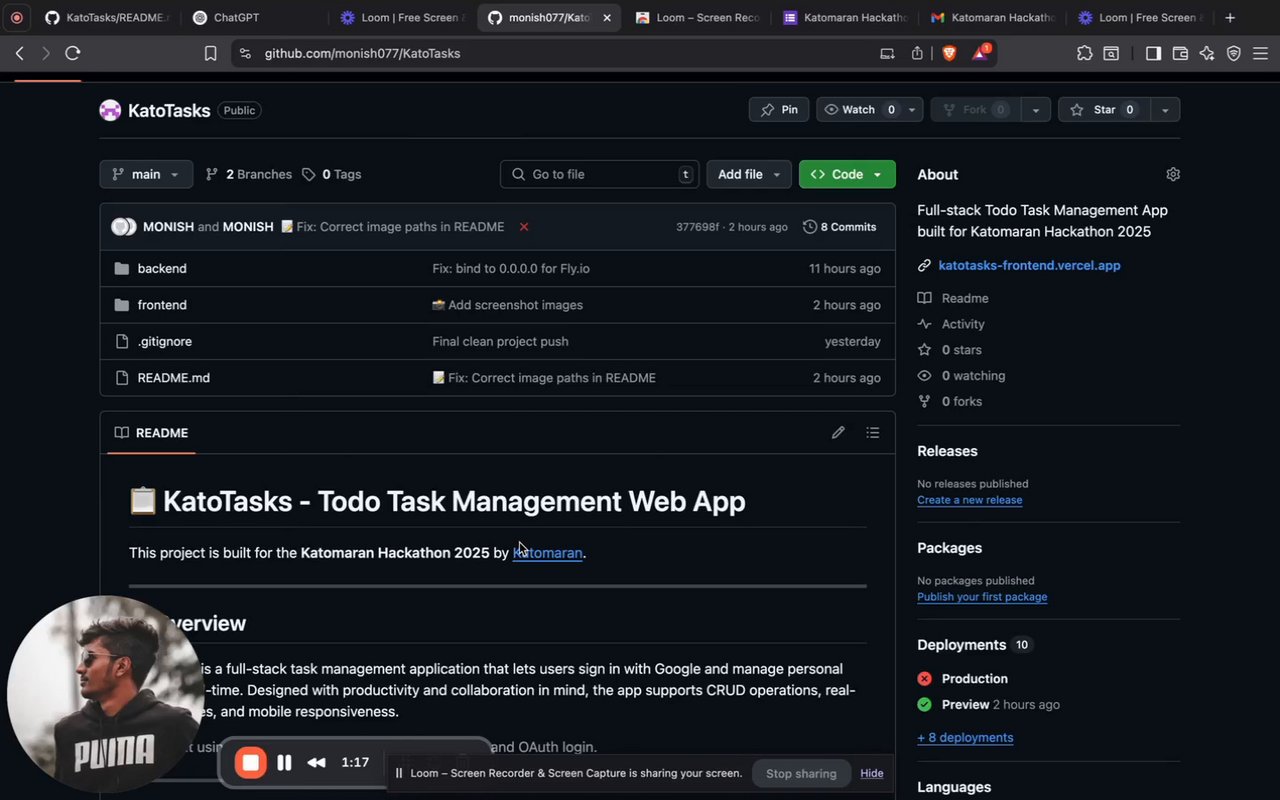Pause the Loom recording
Image resolution: width=1280 pixels, height=800 pixels.
point(284,763)
